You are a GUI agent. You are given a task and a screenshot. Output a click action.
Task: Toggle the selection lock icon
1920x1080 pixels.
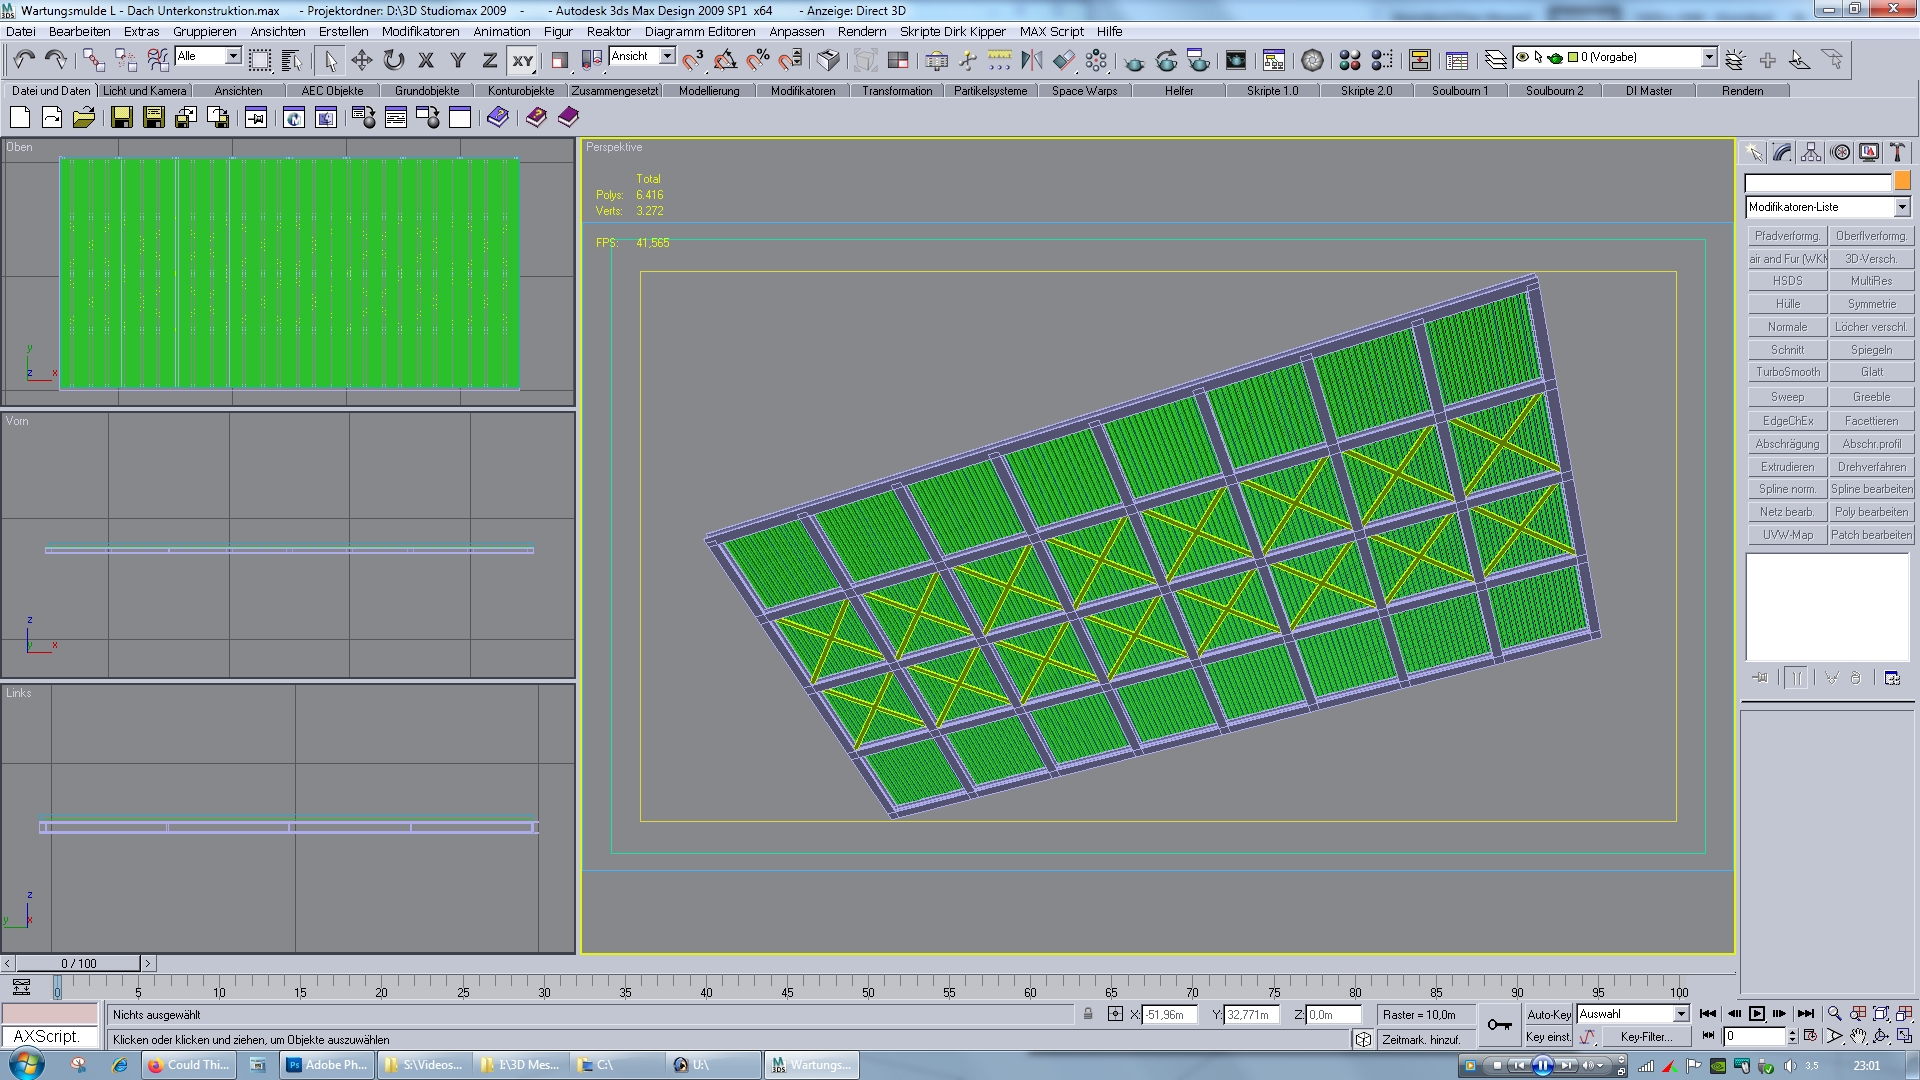pyautogui.click(x=1088, y=1014)
